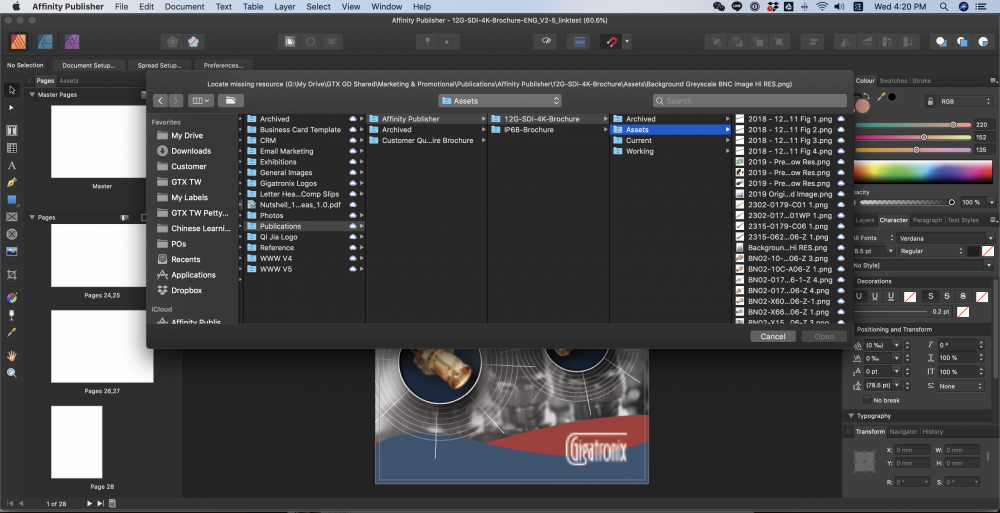Select the View hand tool
The image size is (1000, 513).
click(x=12, y=355)
